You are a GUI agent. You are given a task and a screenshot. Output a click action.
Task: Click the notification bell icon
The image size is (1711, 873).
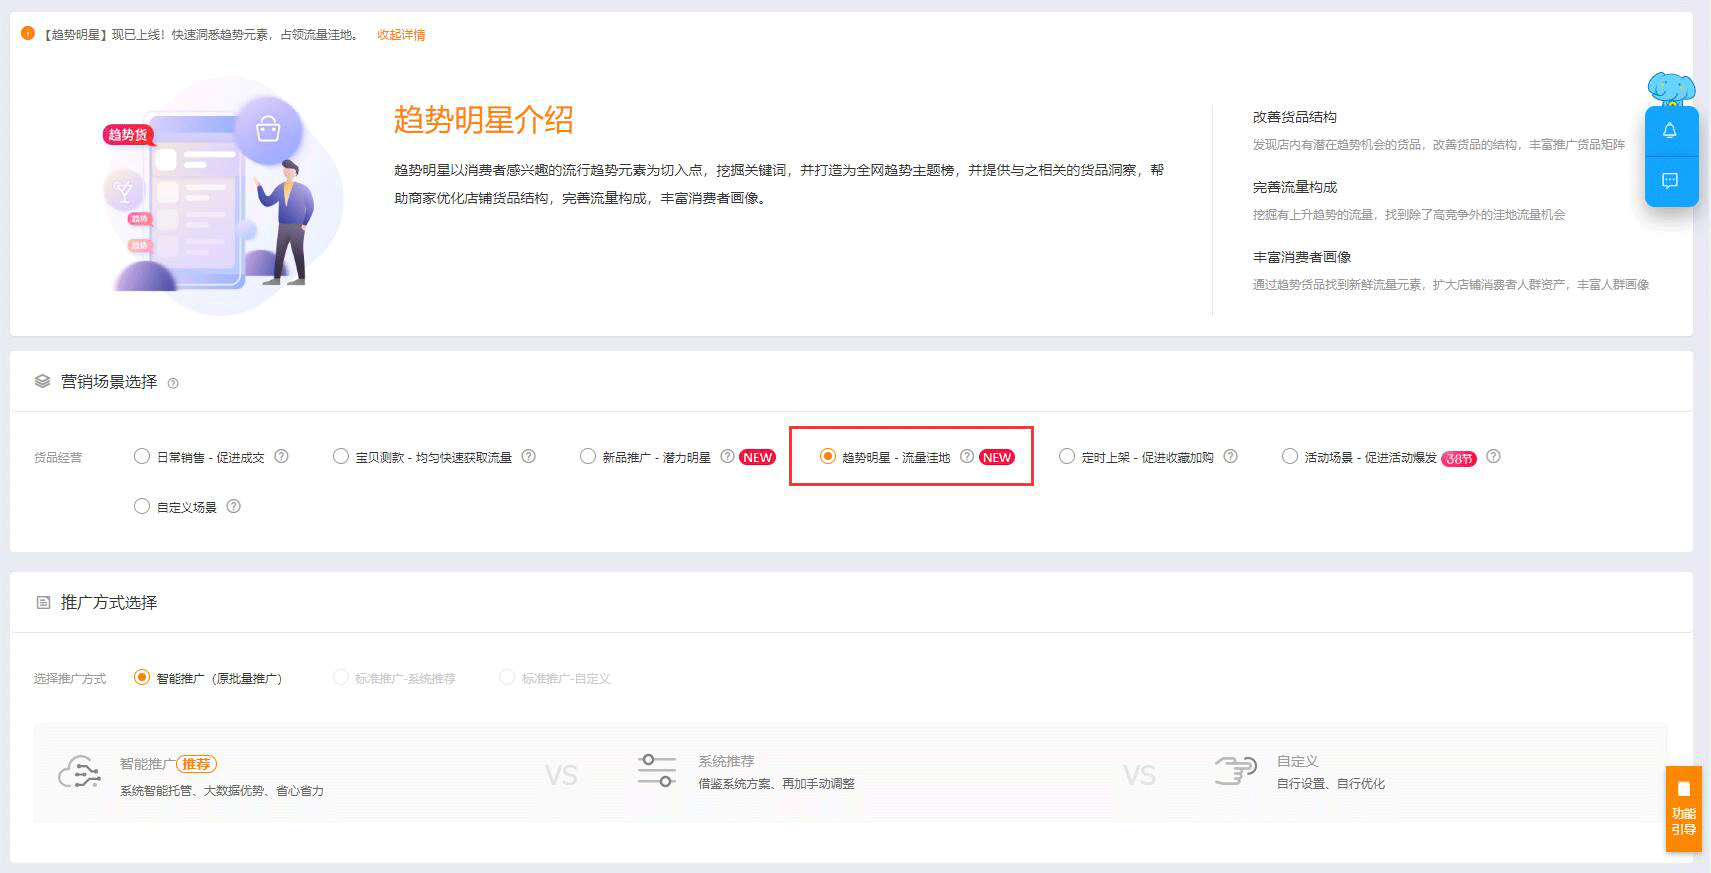pos(1669,131)
